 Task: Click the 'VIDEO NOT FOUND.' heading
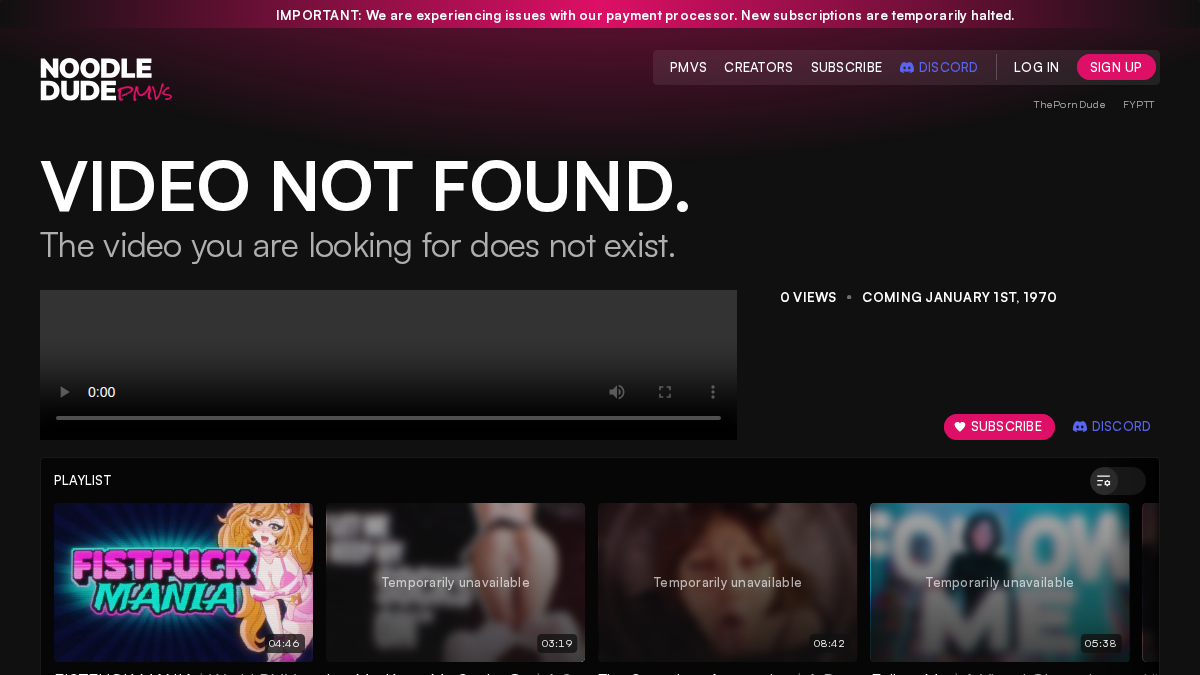pyautogui.click(x=365, y=186)
